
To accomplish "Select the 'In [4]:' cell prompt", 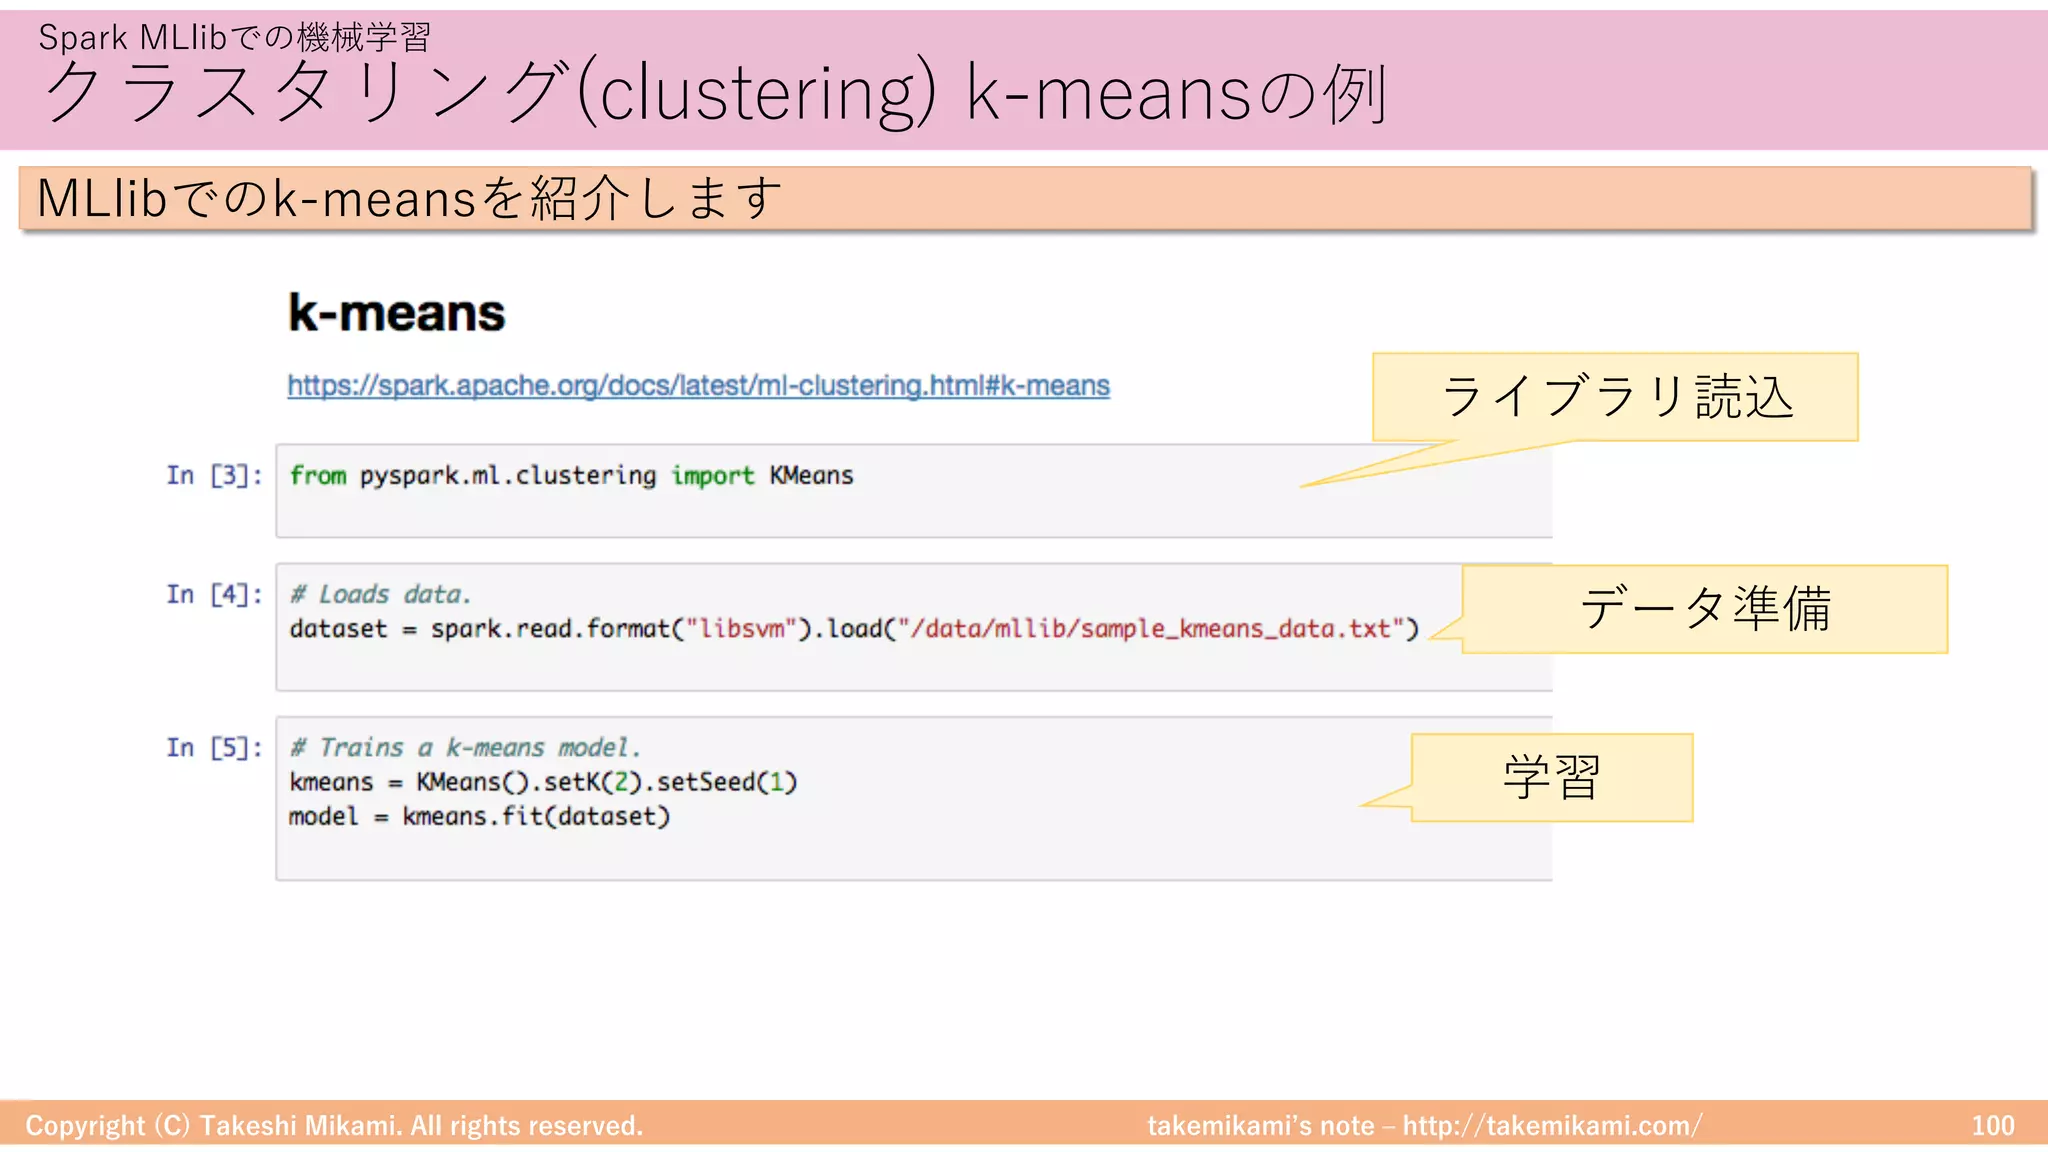I will coord(214,594).
